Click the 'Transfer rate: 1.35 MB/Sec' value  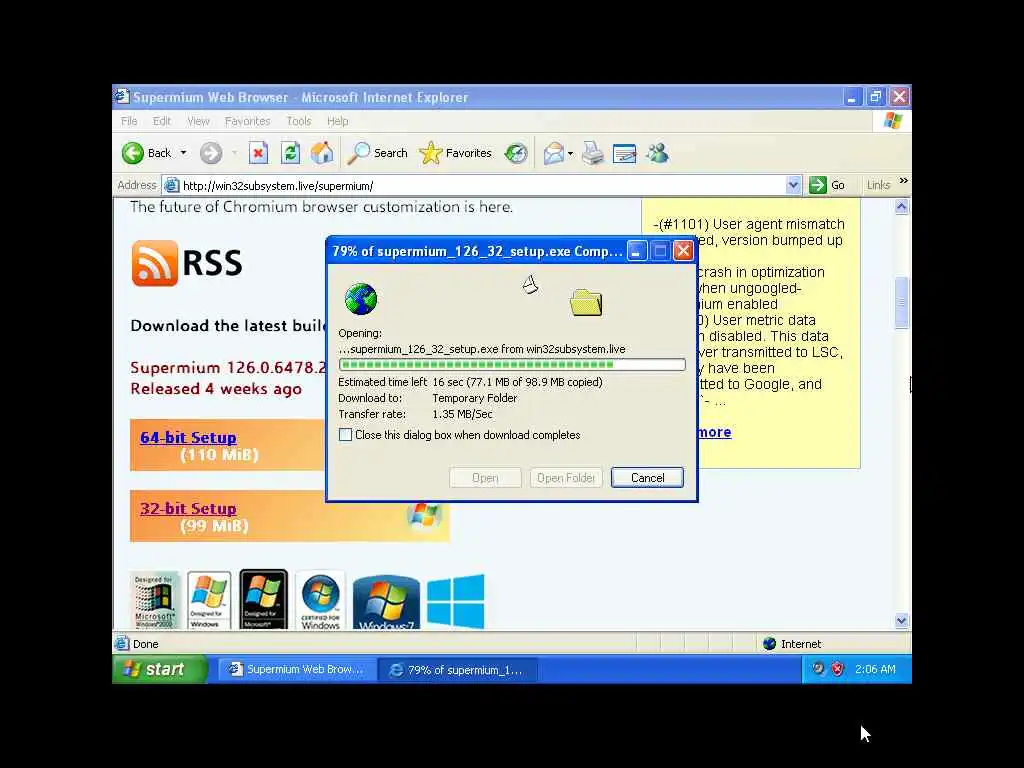pos(462,414)
